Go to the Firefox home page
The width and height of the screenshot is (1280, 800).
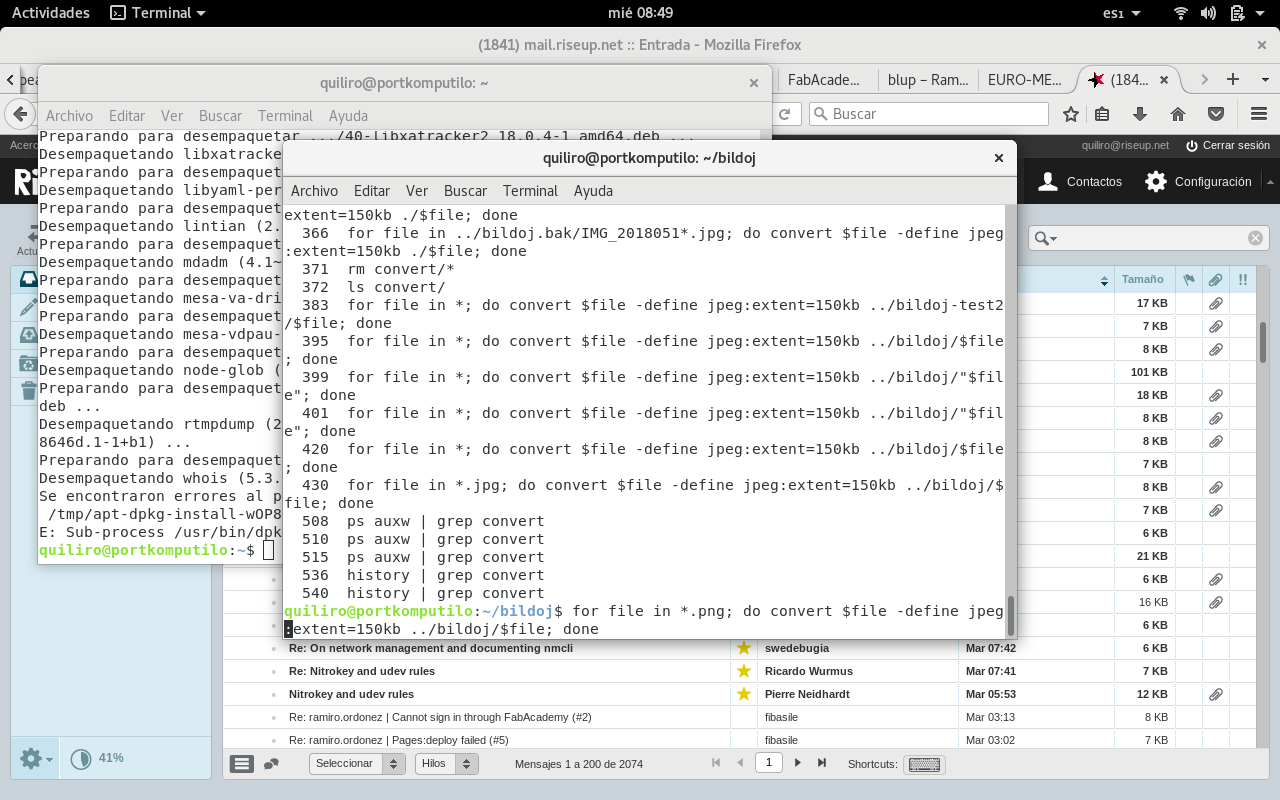pos(1178,114)
